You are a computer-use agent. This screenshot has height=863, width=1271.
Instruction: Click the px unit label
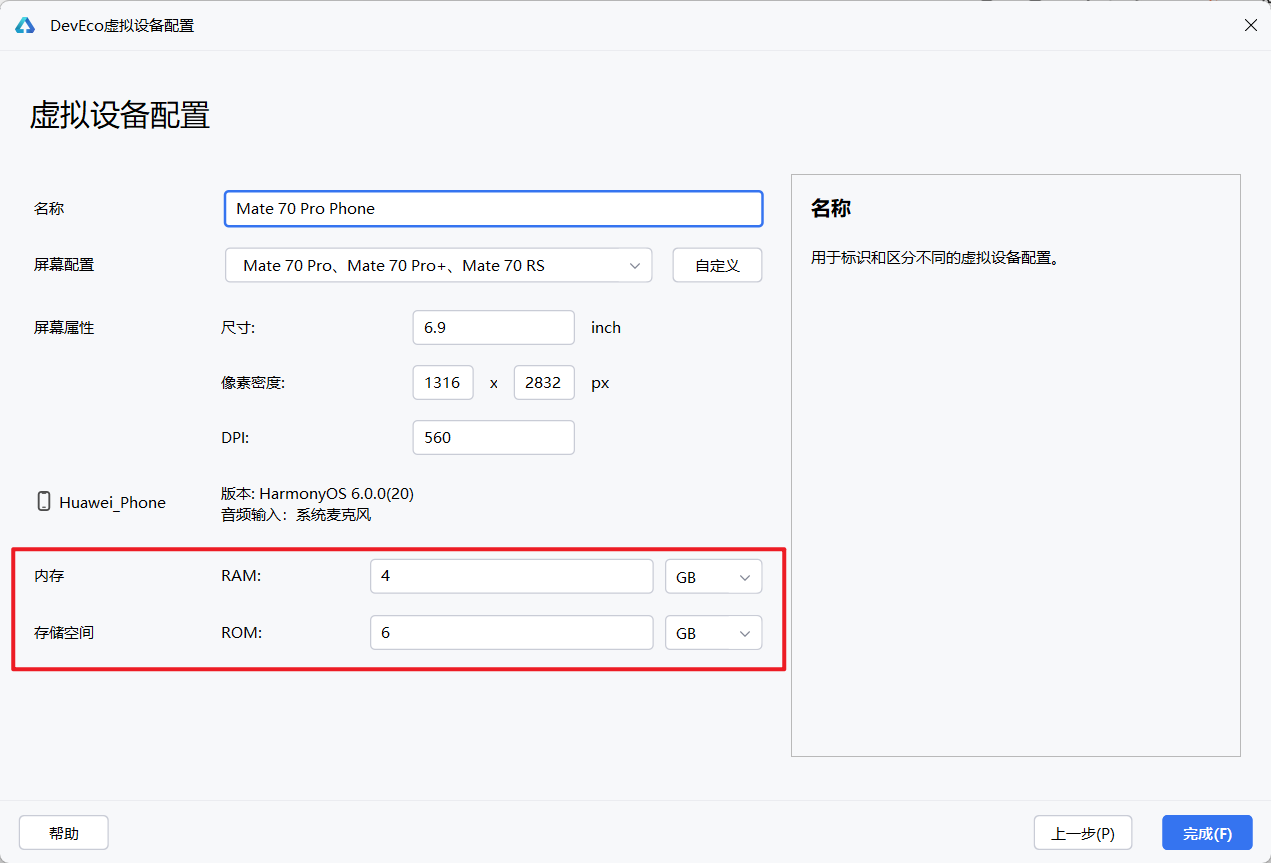(x=600, y=382)
